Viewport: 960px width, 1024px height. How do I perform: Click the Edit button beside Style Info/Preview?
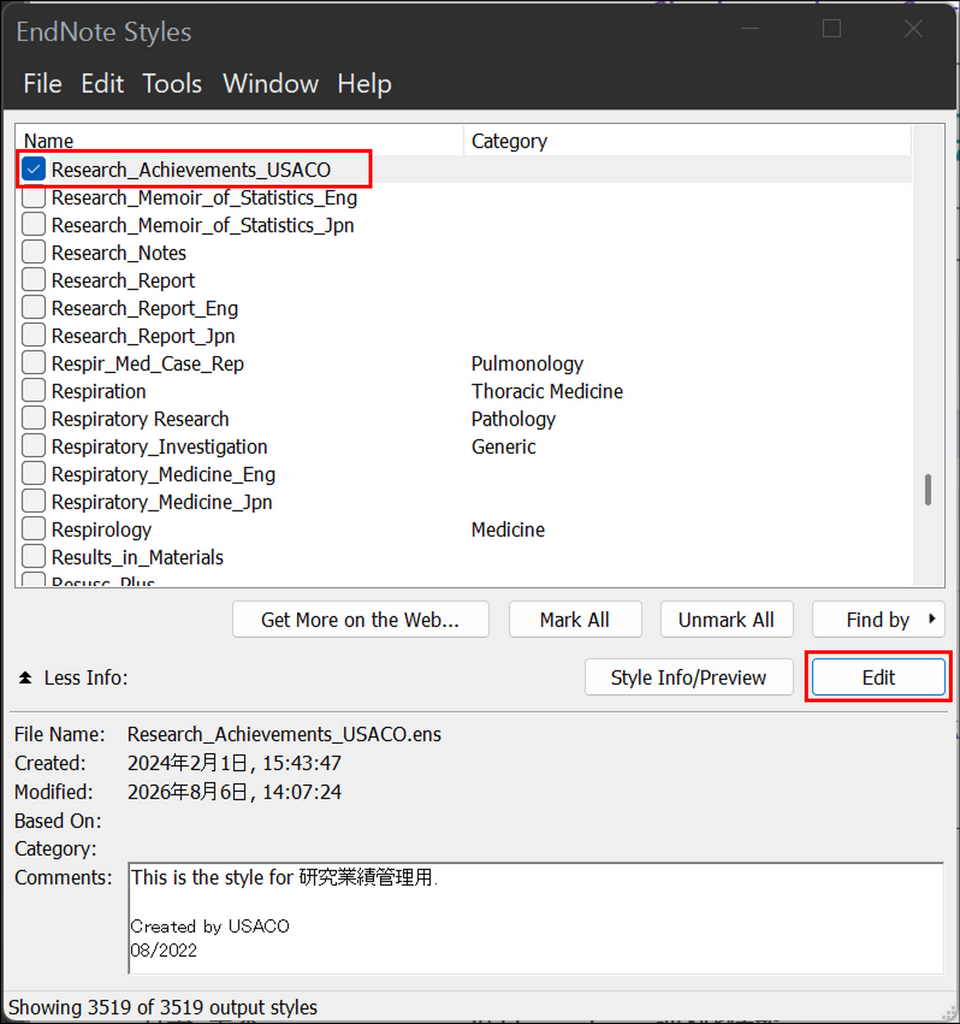click(878, 677)
